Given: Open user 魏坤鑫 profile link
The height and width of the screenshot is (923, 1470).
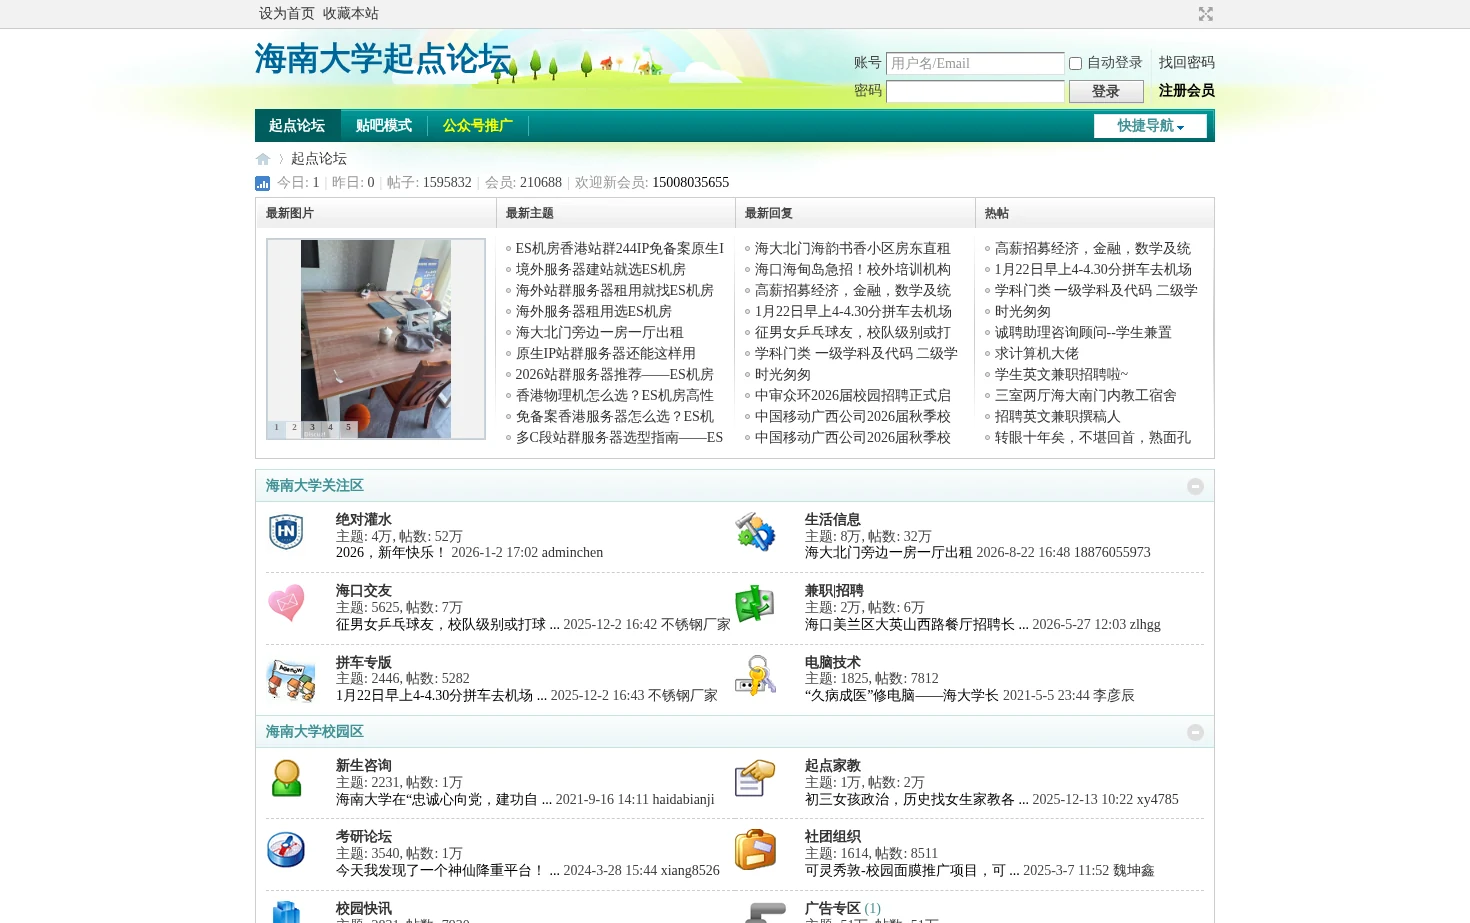Looking at the screenshot, I should pos(1134,870).
